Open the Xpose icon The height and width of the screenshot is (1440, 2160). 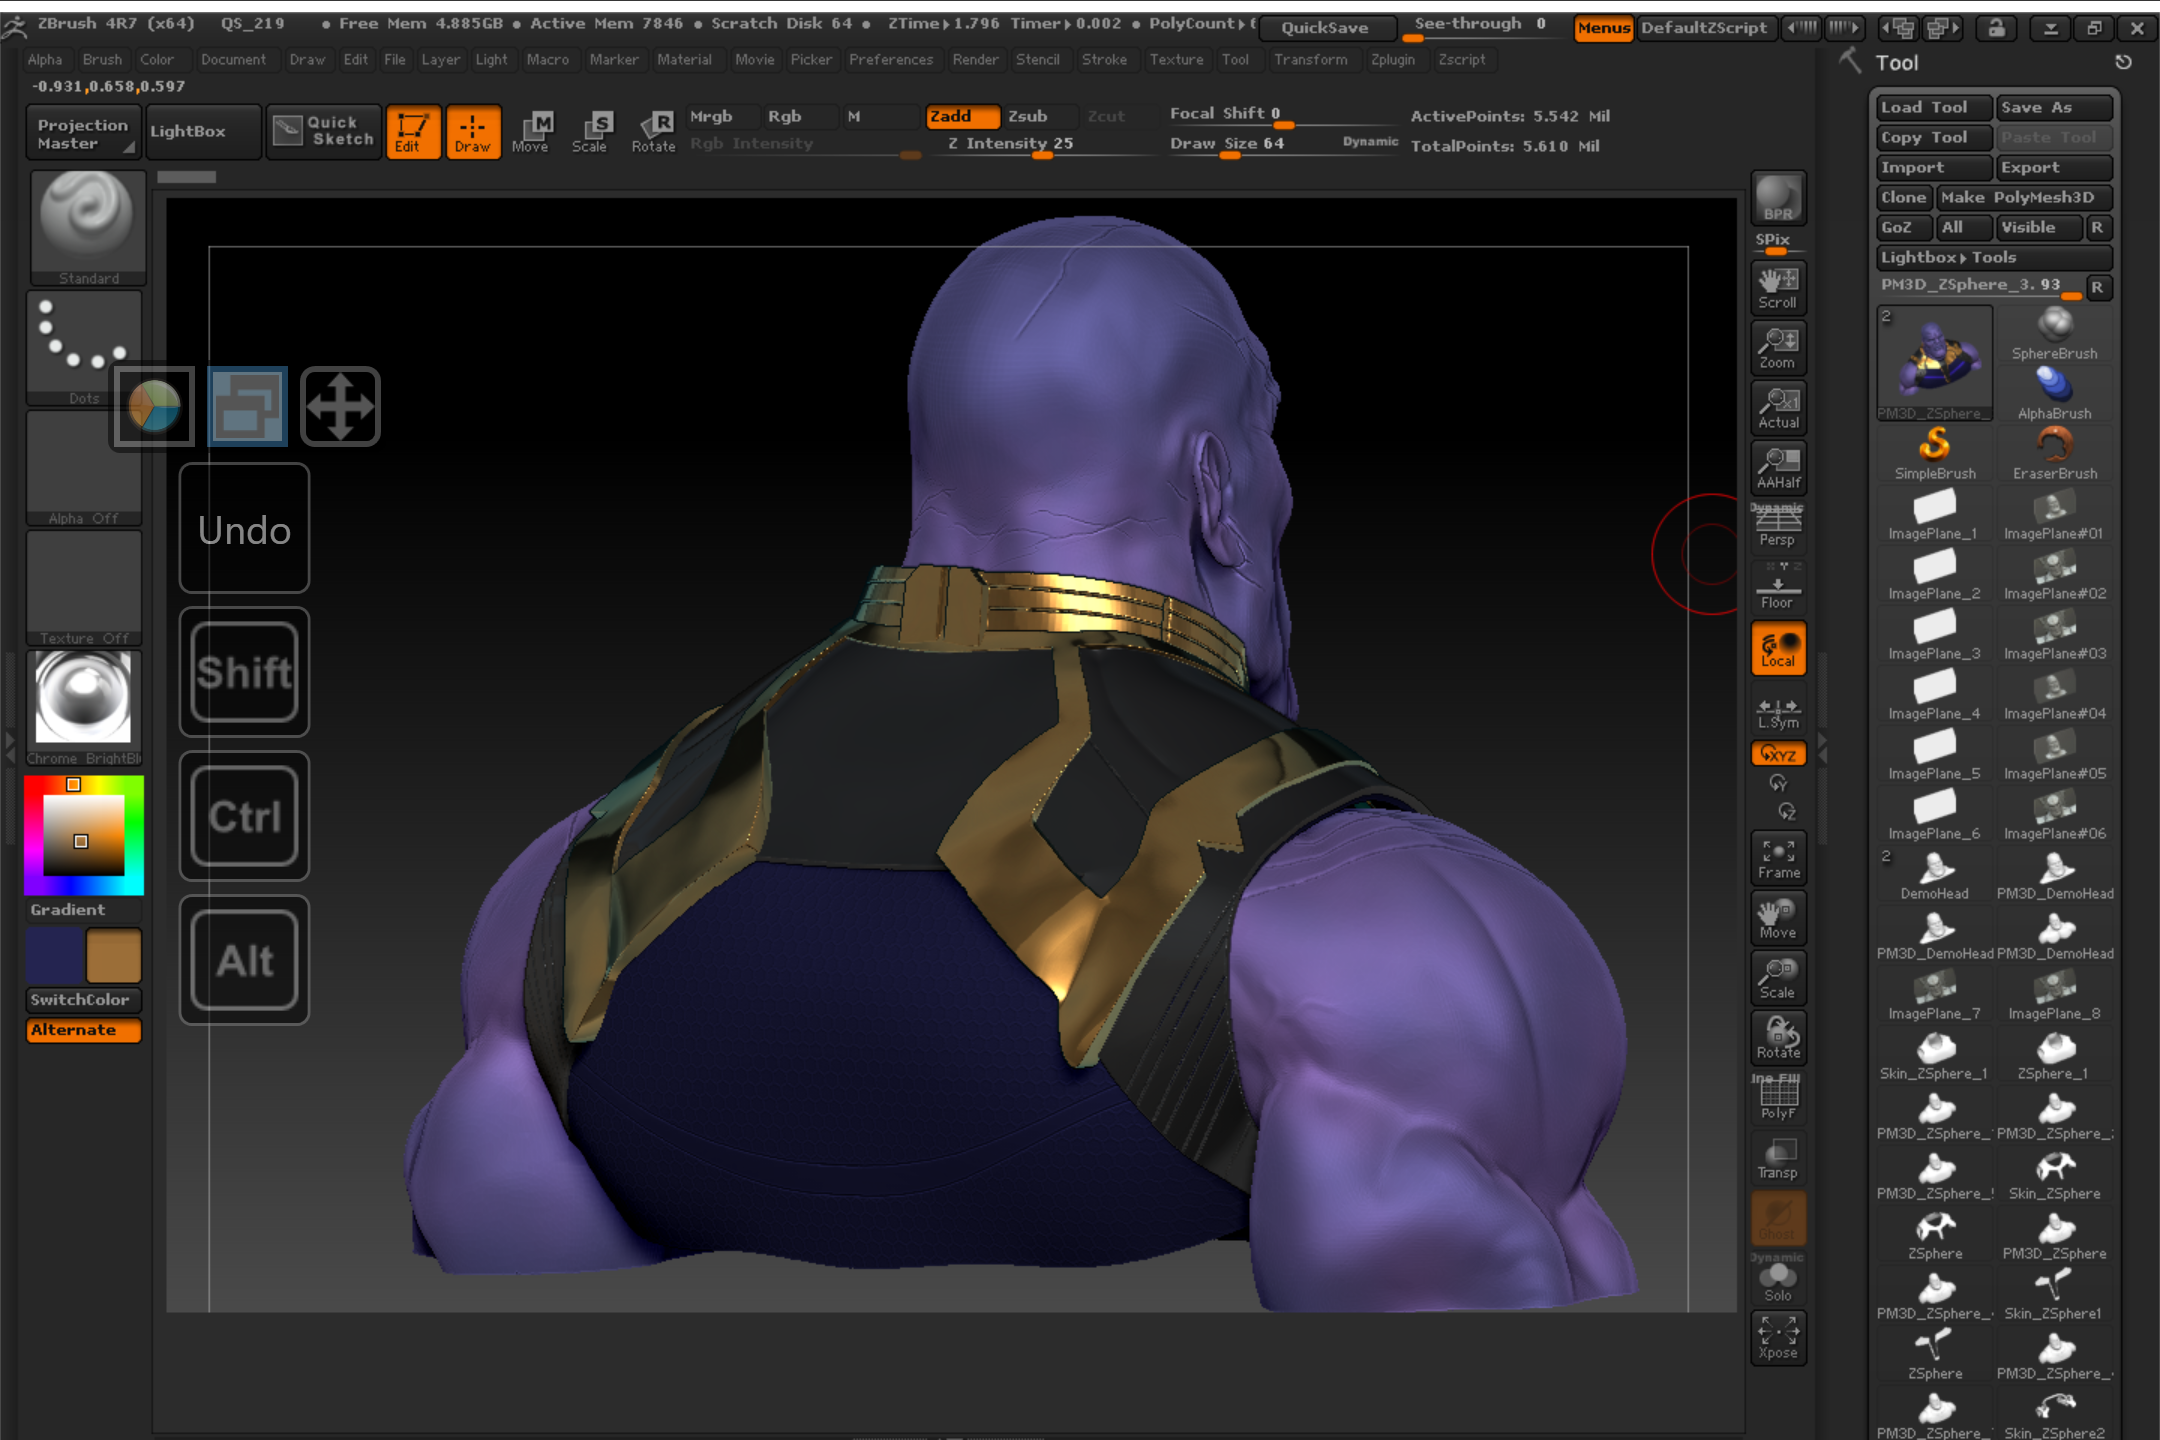1778,1338
